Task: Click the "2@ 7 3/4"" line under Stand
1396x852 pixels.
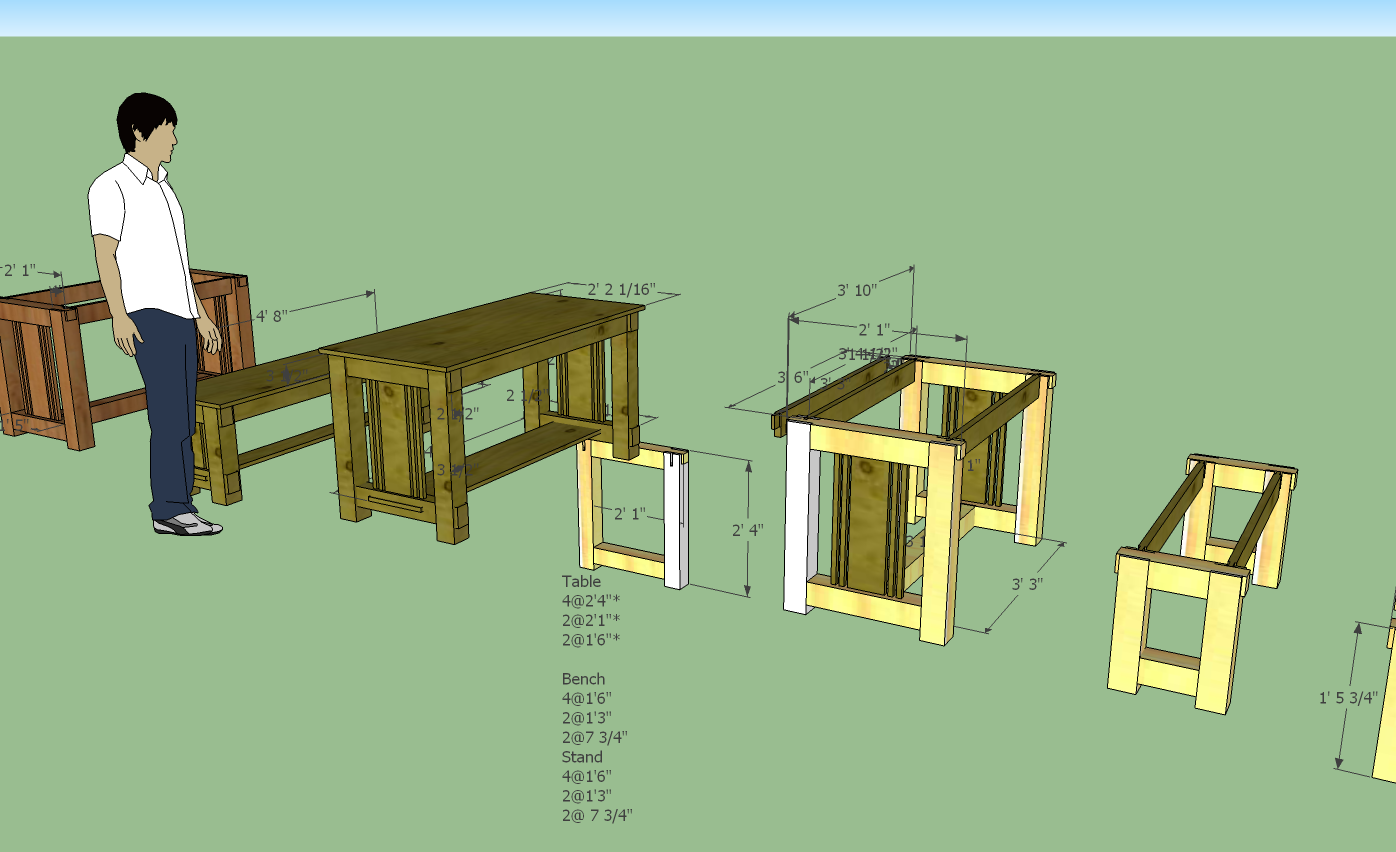Action: [x=597, y=815]
